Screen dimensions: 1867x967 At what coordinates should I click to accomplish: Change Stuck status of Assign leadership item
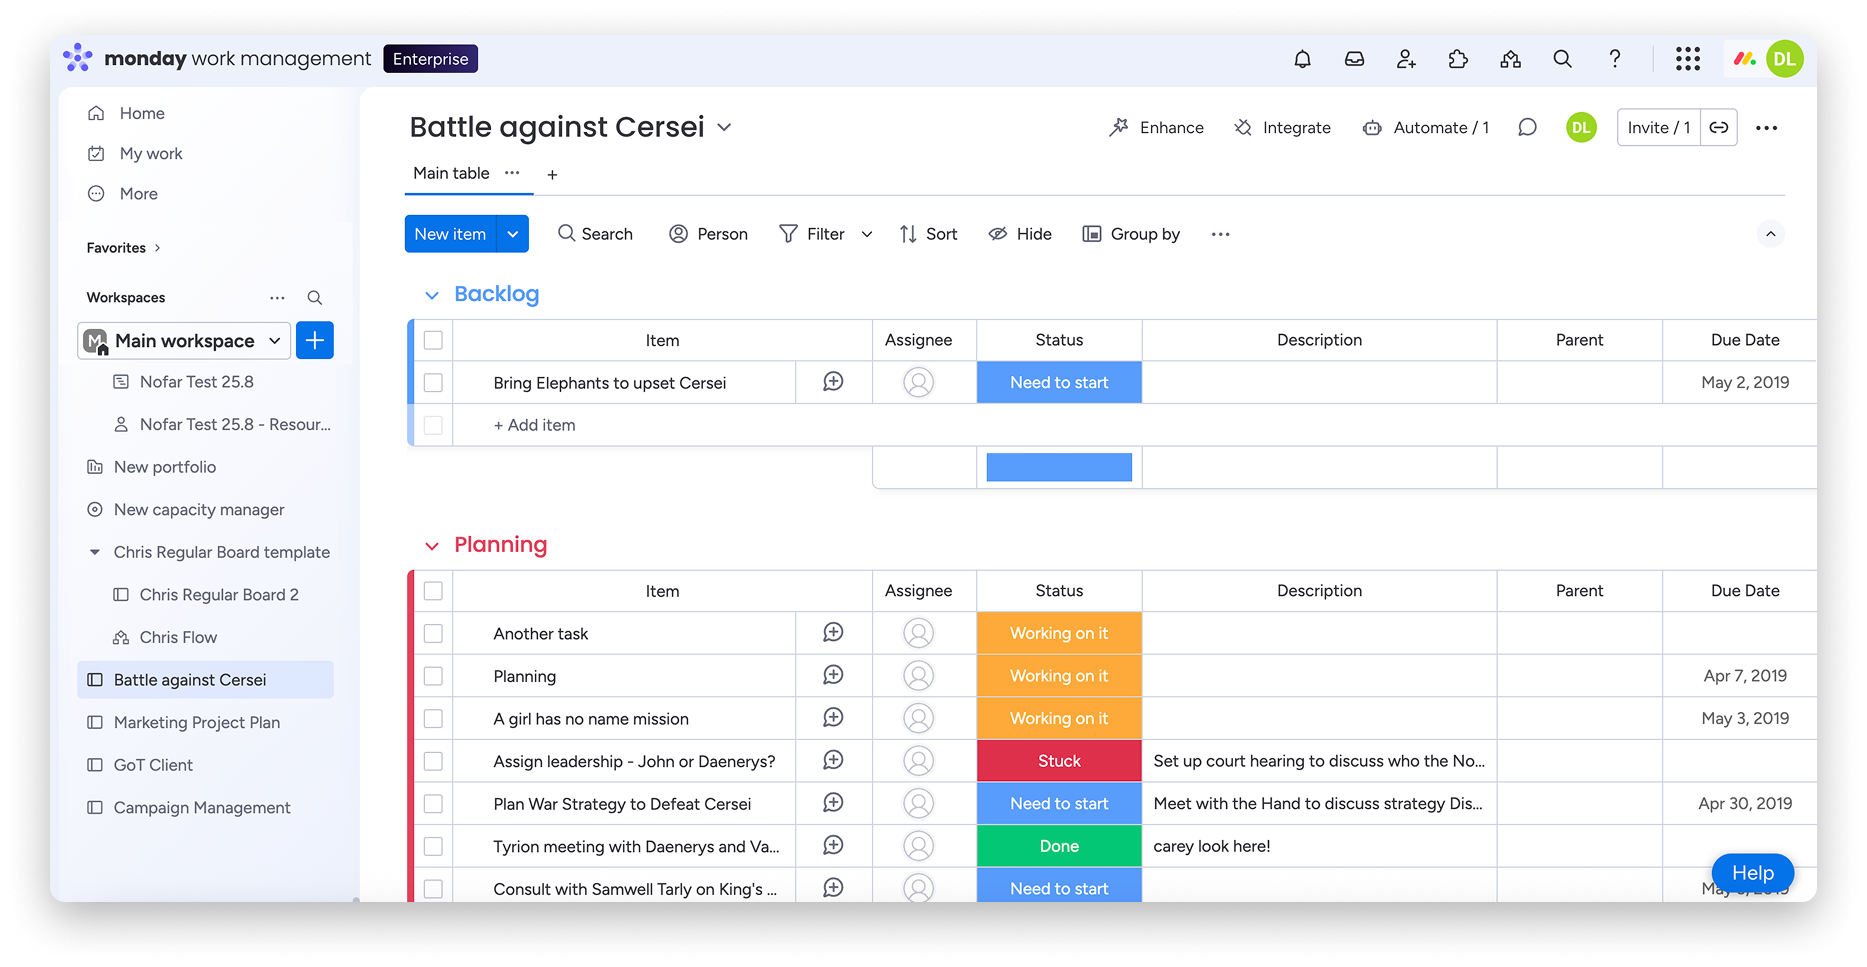pyautogui.click(x=1059, y=761)
